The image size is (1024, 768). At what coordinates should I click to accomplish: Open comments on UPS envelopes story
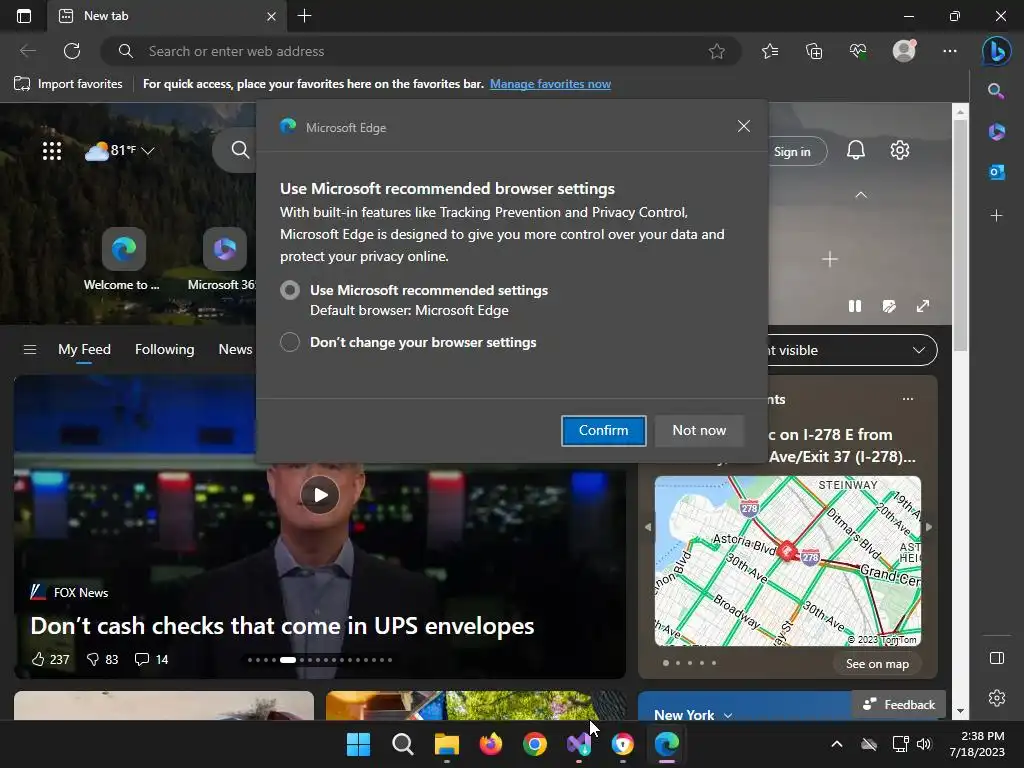click(x=152, y=660)
